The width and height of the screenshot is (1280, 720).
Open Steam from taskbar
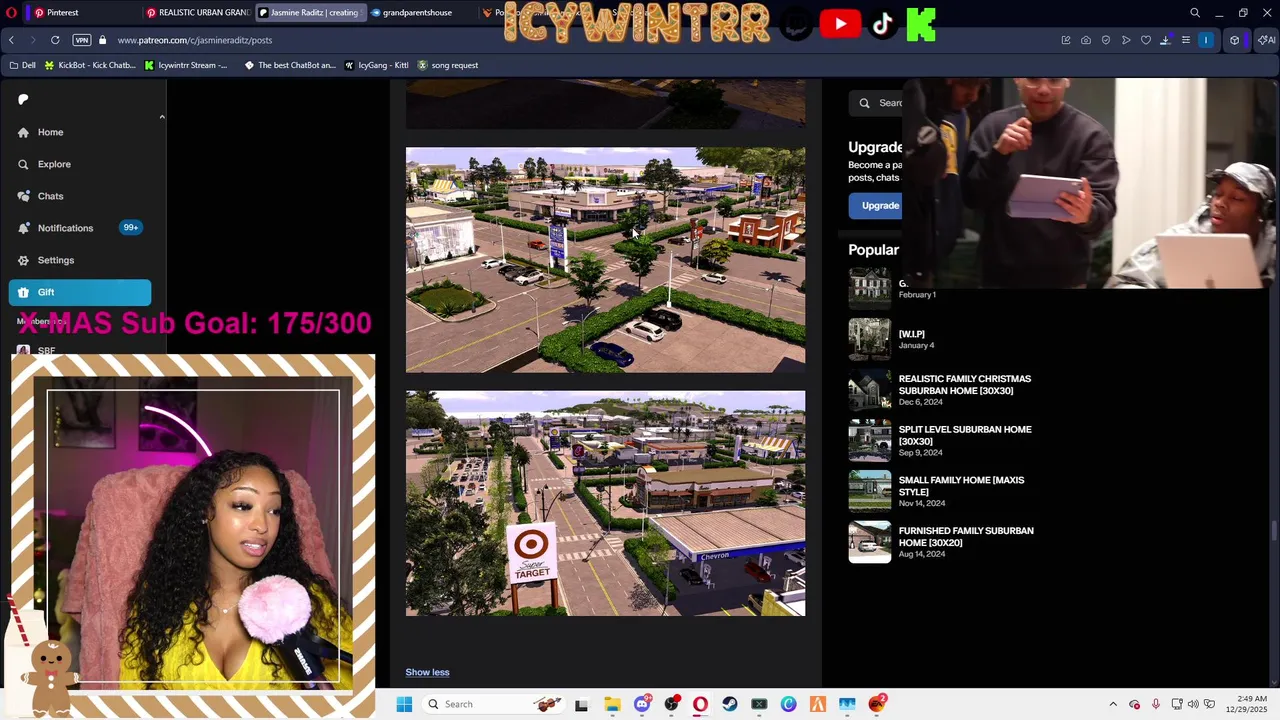coord(730,704)
